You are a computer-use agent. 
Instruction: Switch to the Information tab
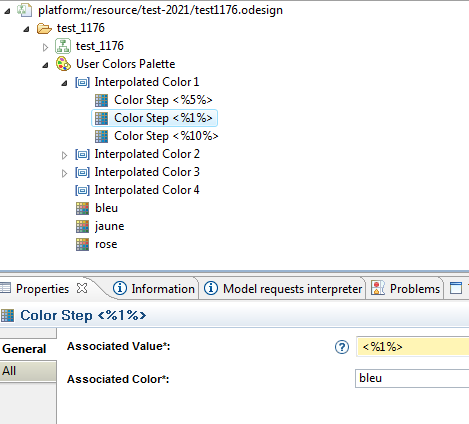coord(154,289)
